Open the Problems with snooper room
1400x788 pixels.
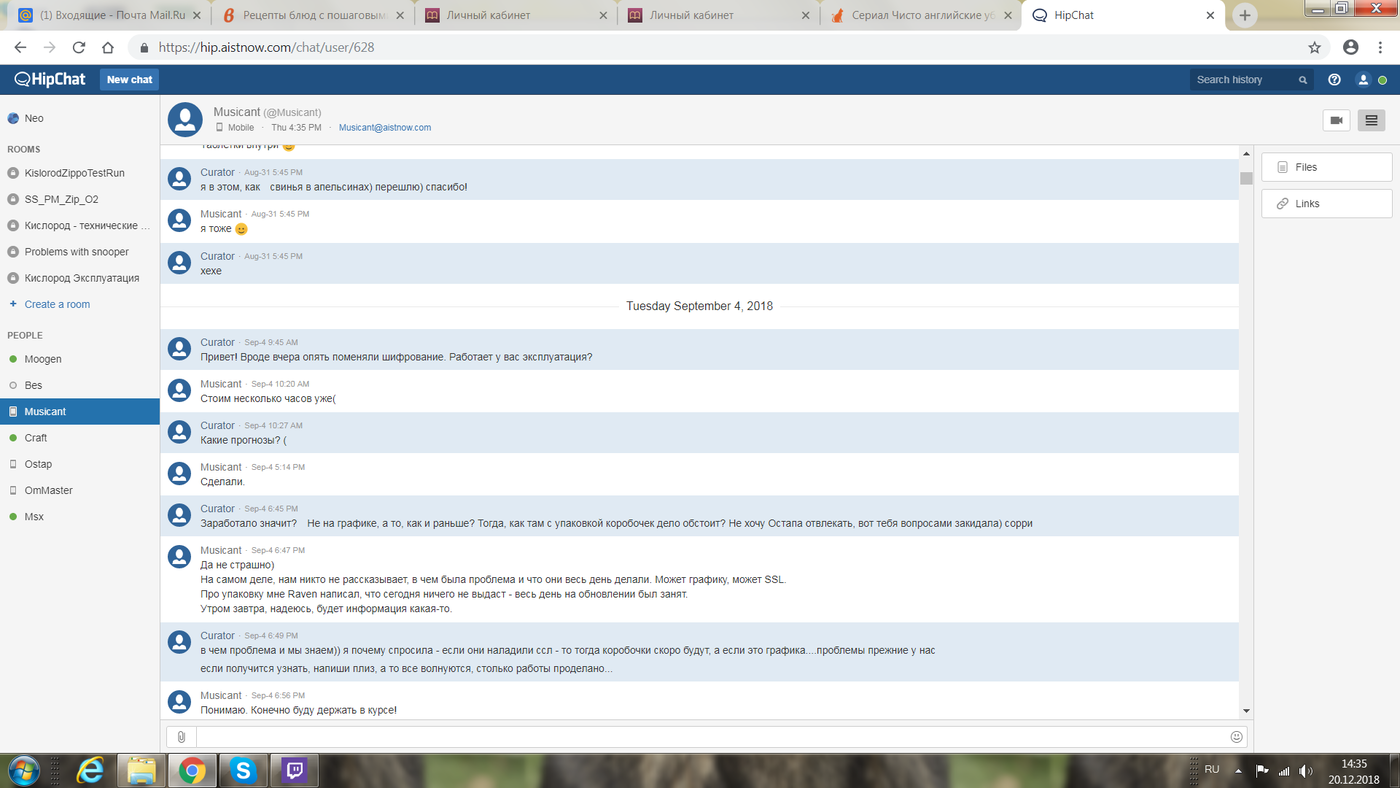[80, 252]
